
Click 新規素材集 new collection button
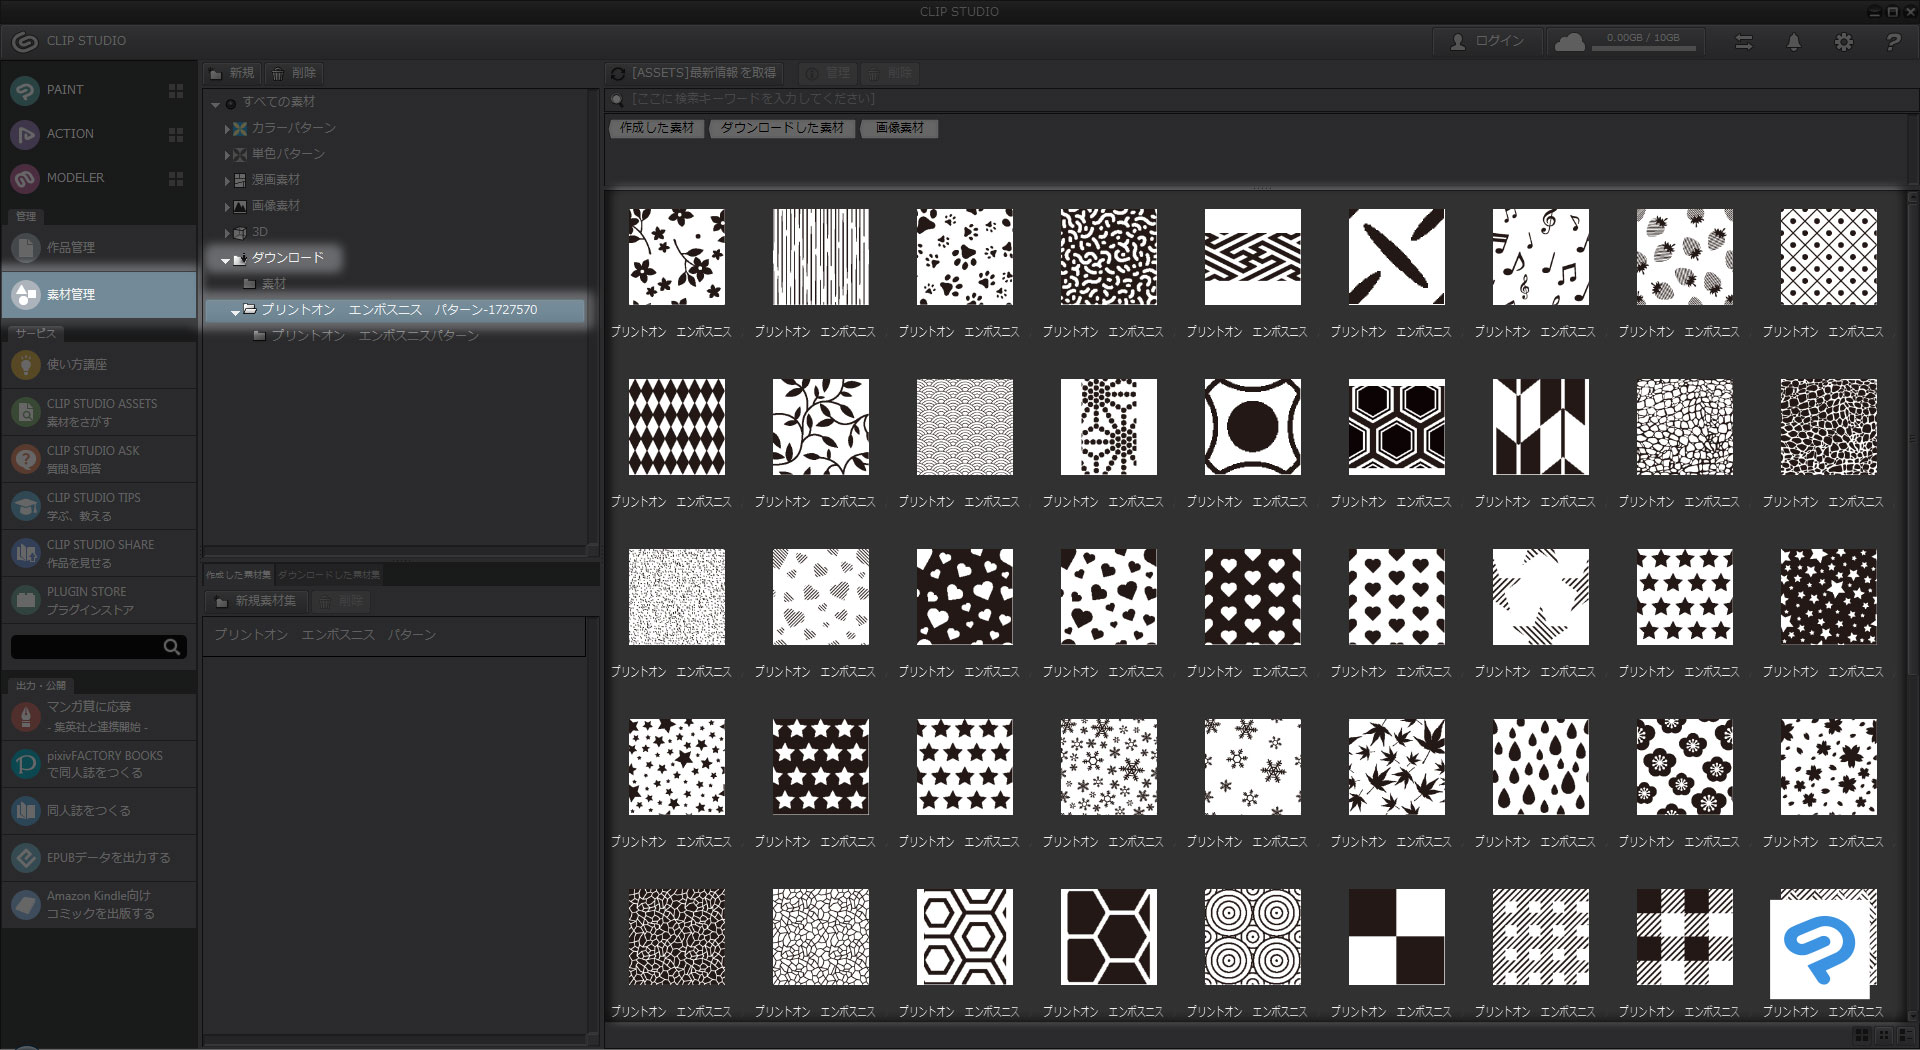click(x=256, y=601)
